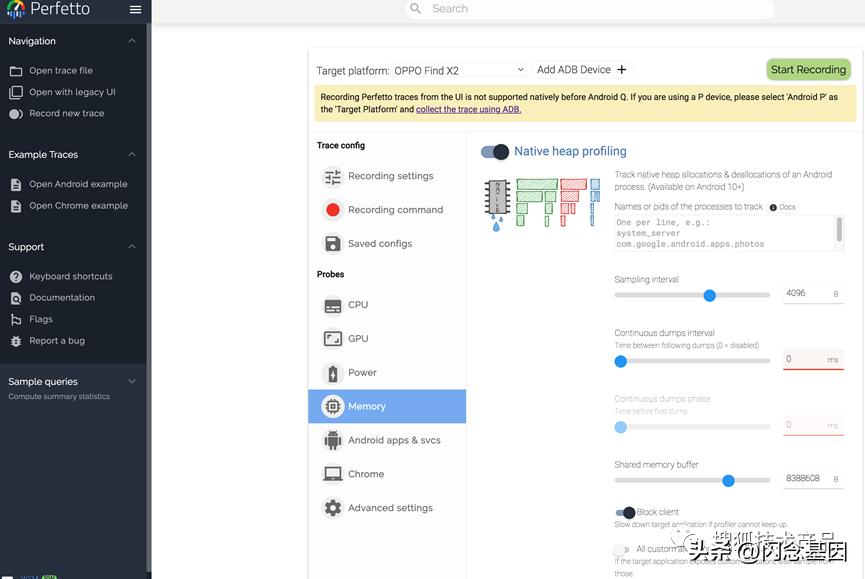865x579 pixels.
Task: Expand the Sample queries section
Action: [132, 382]
